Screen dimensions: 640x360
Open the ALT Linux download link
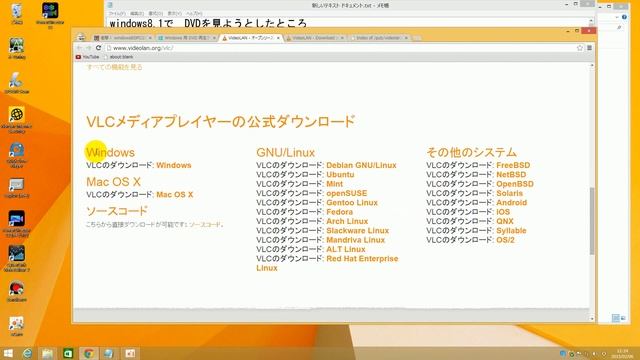[346, 249]
